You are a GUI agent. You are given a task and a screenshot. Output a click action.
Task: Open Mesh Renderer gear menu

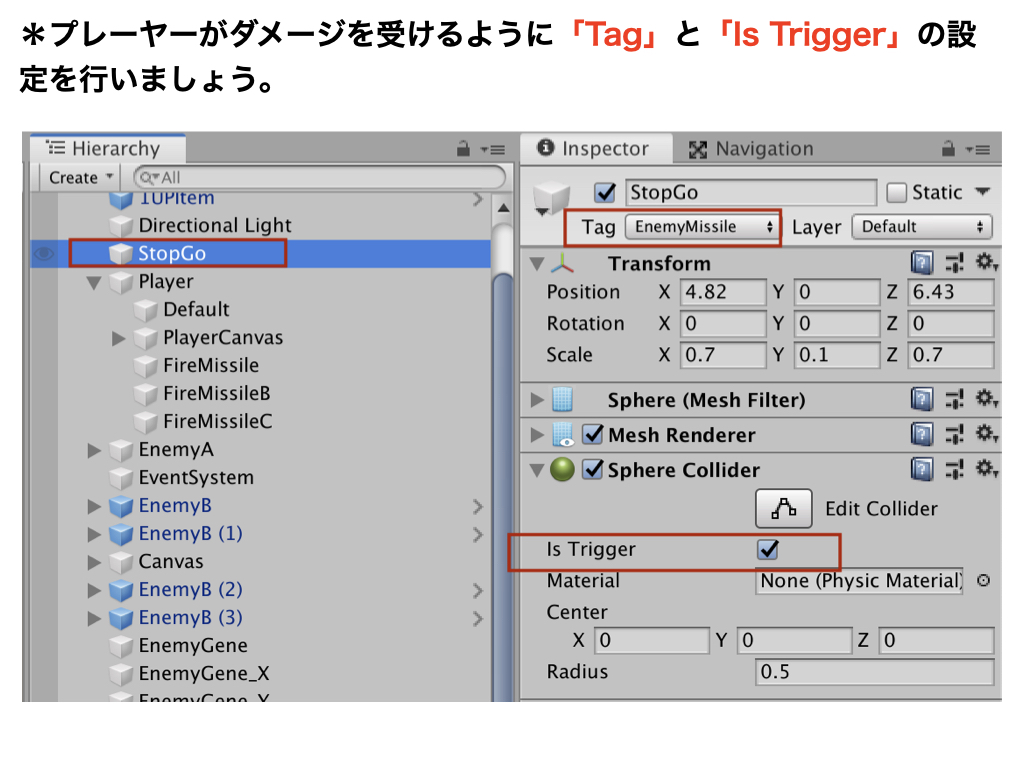pos(986,434)
